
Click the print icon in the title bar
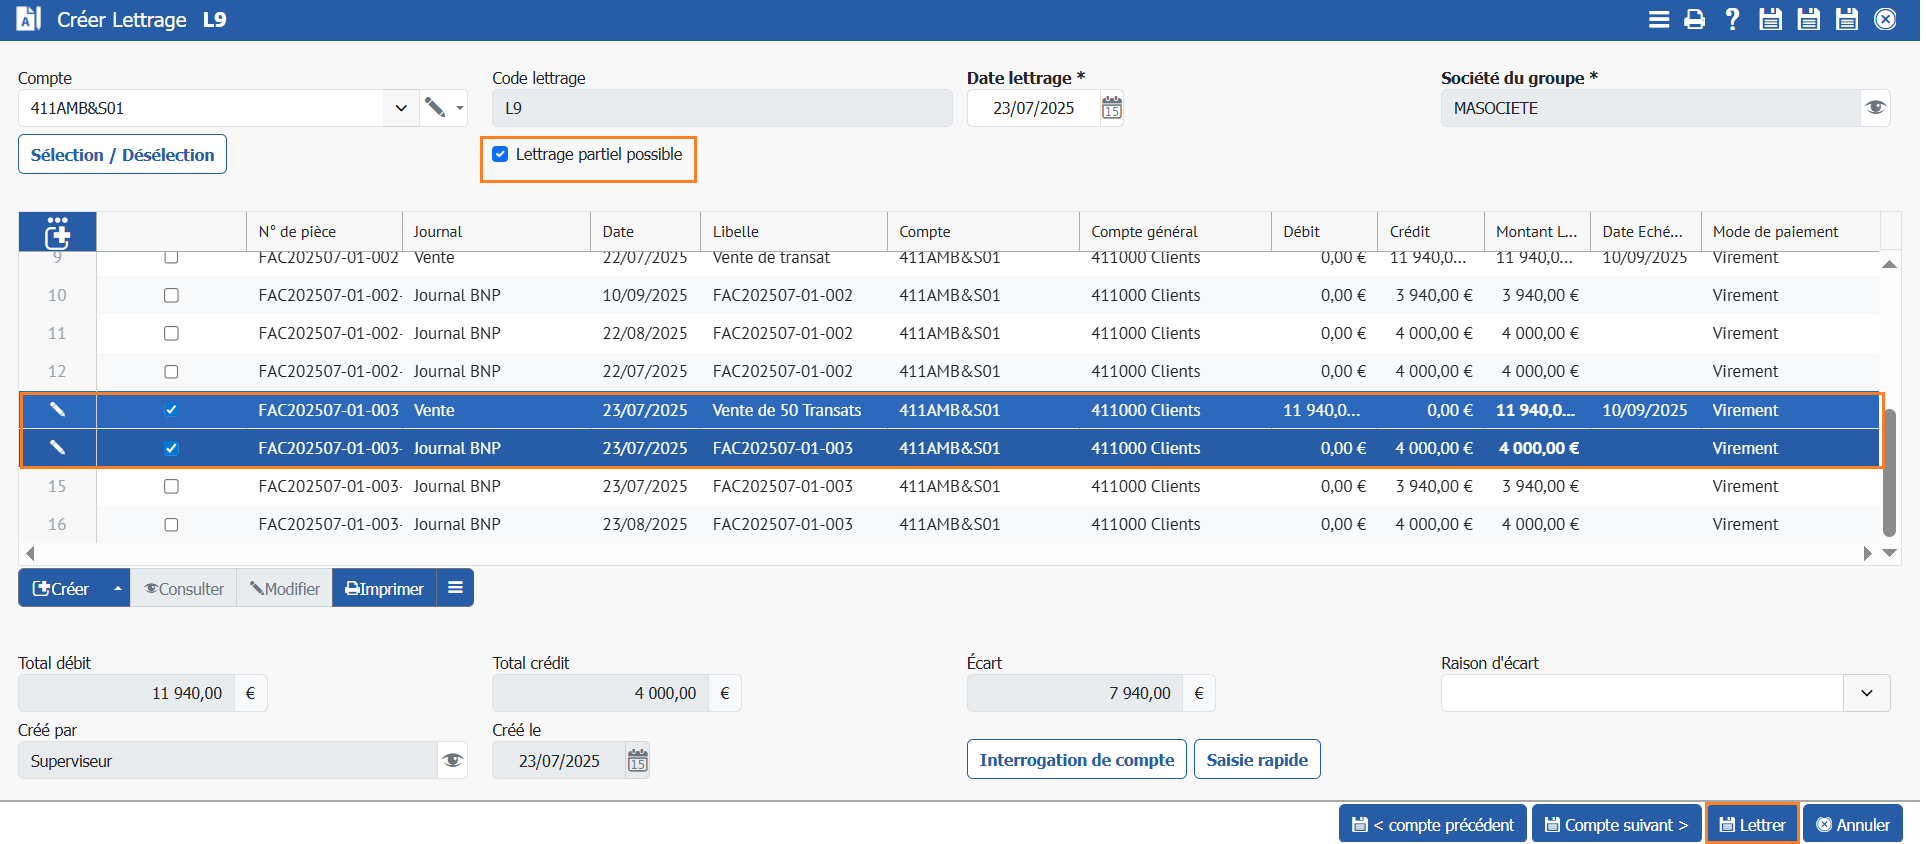pos(1694,20)
